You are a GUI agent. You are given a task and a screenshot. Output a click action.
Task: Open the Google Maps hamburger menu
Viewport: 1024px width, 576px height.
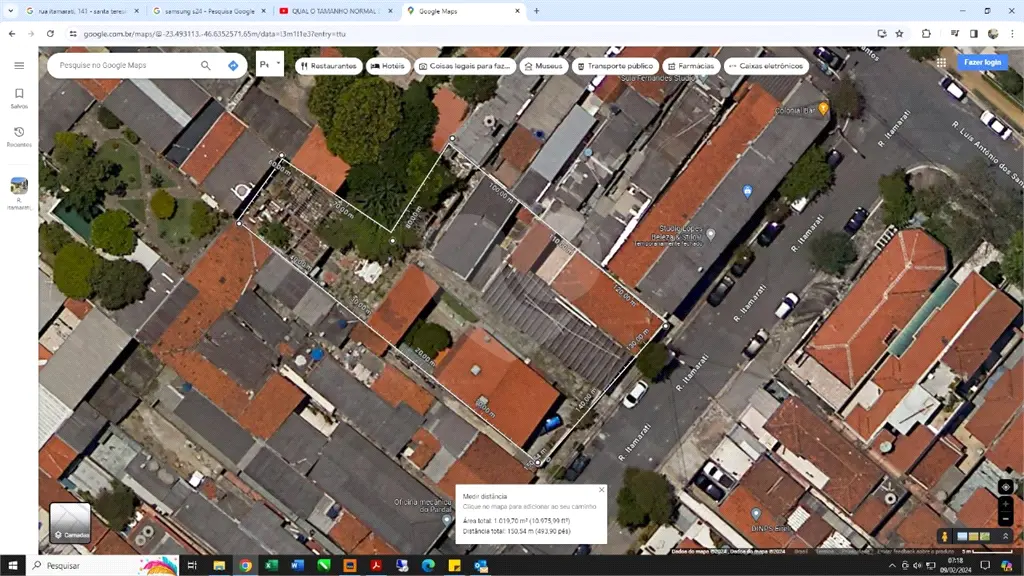click(x=19, y=65)
